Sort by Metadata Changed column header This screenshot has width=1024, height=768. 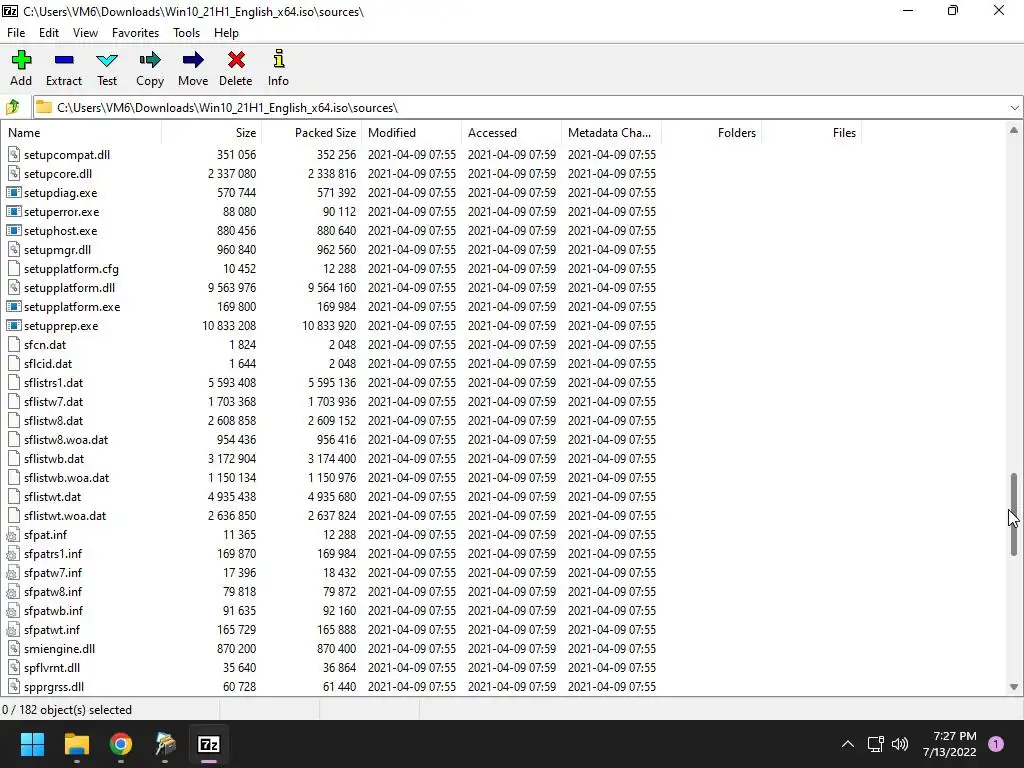pyautogui.click(x=611, y=133)
